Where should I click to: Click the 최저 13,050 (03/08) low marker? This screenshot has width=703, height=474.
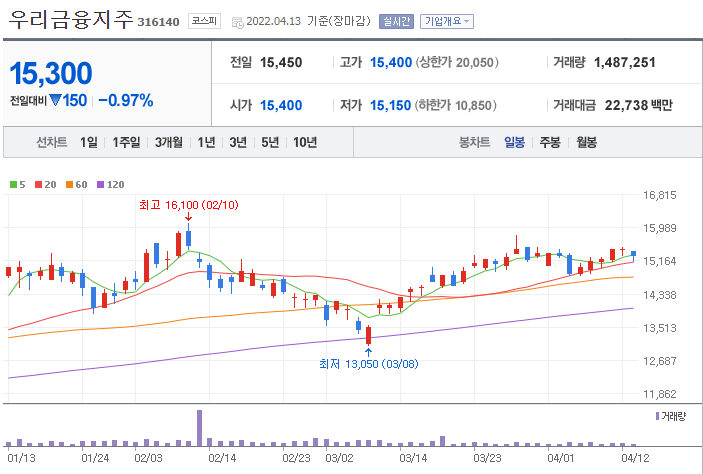(x=369, y=364)
